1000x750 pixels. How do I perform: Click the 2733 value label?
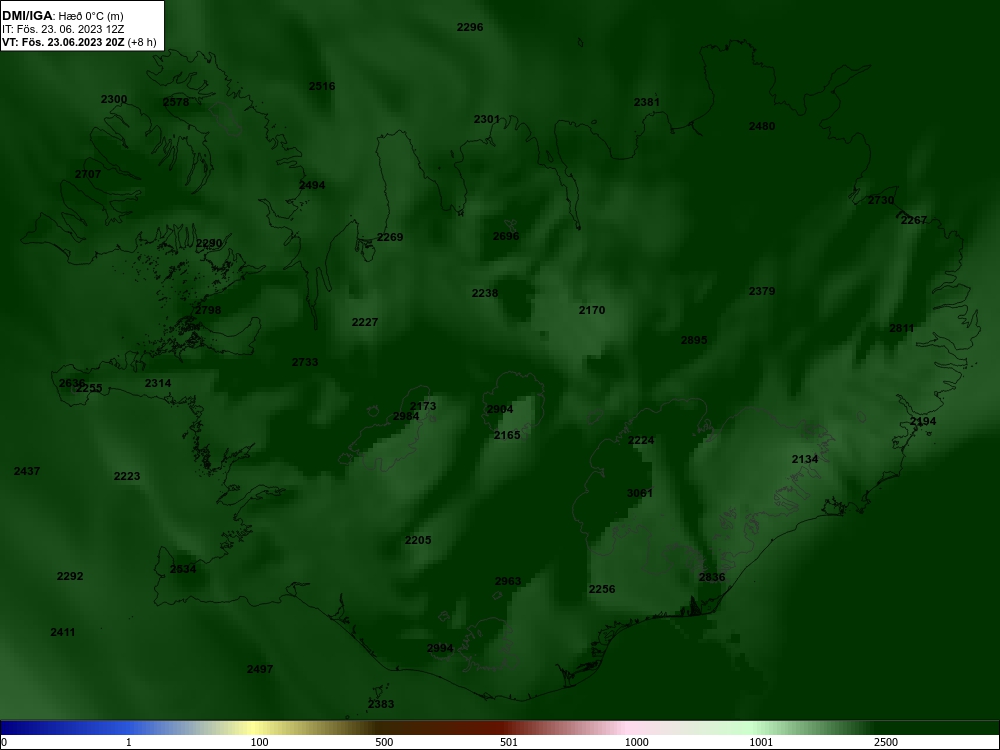[305, 362]
